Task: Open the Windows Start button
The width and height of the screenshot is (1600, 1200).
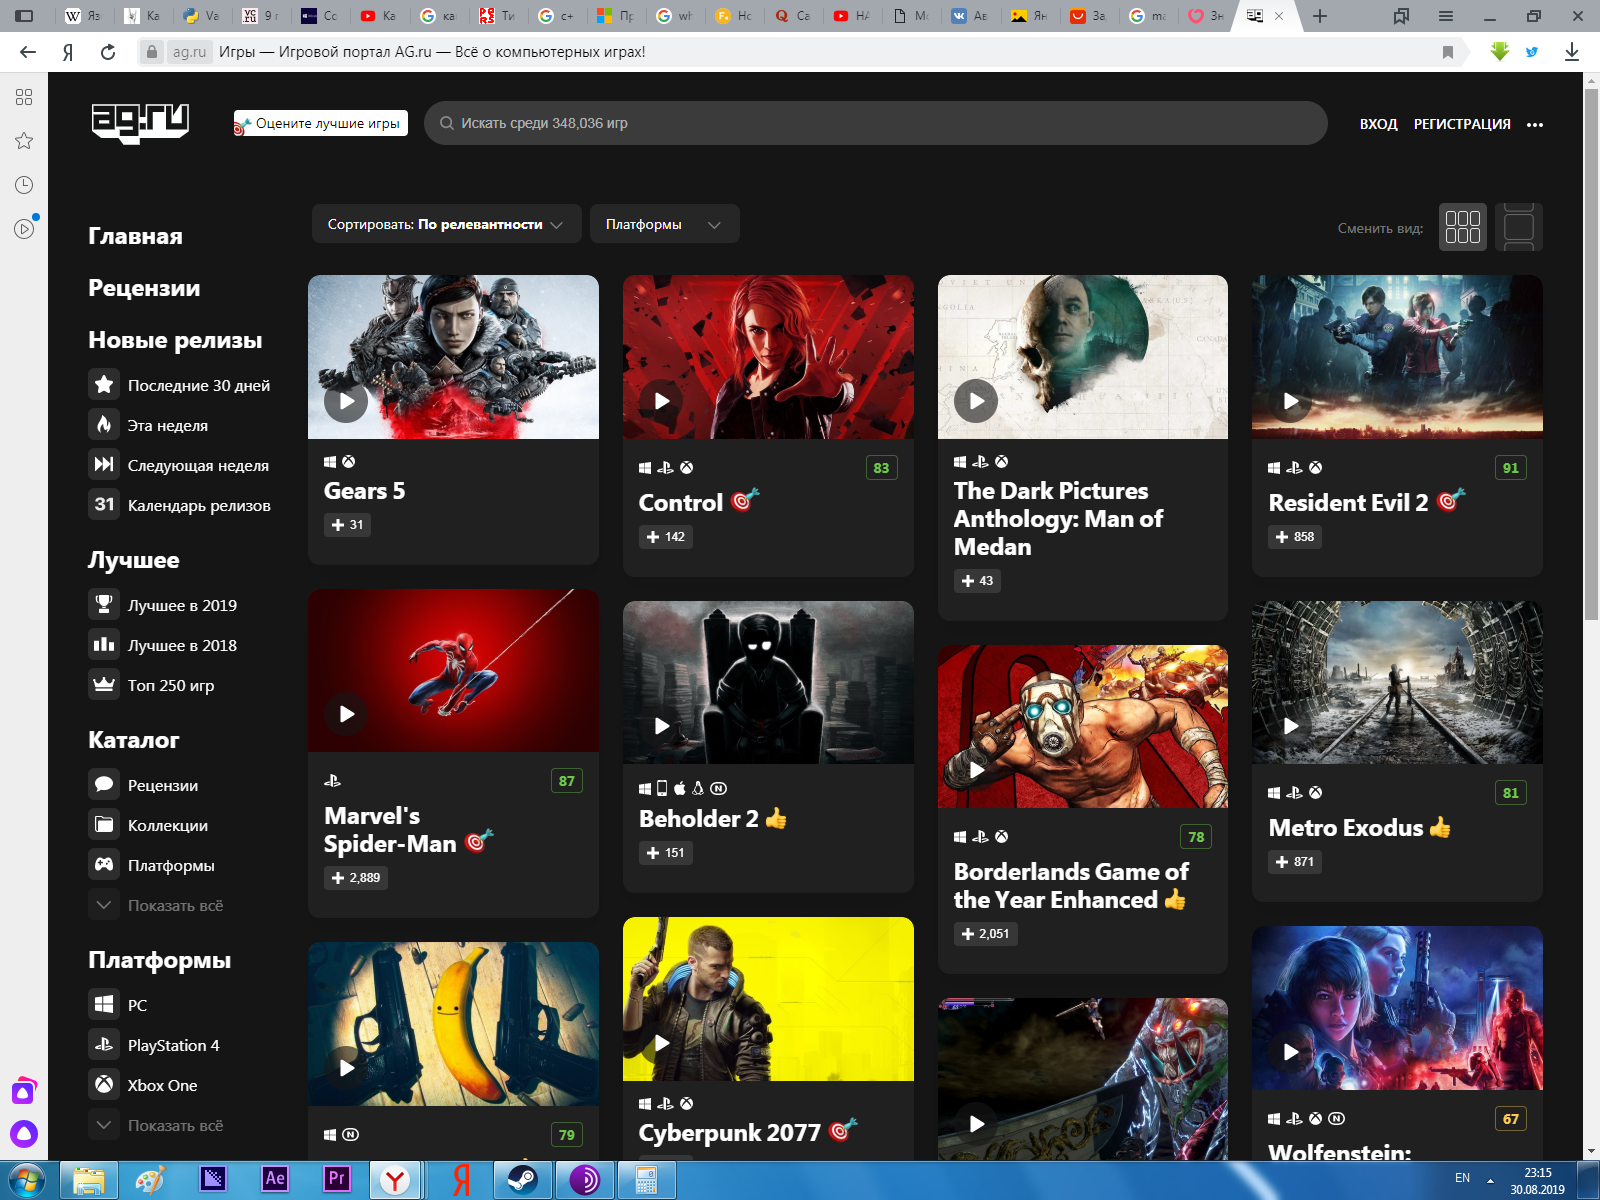Action: point(25,1180)
